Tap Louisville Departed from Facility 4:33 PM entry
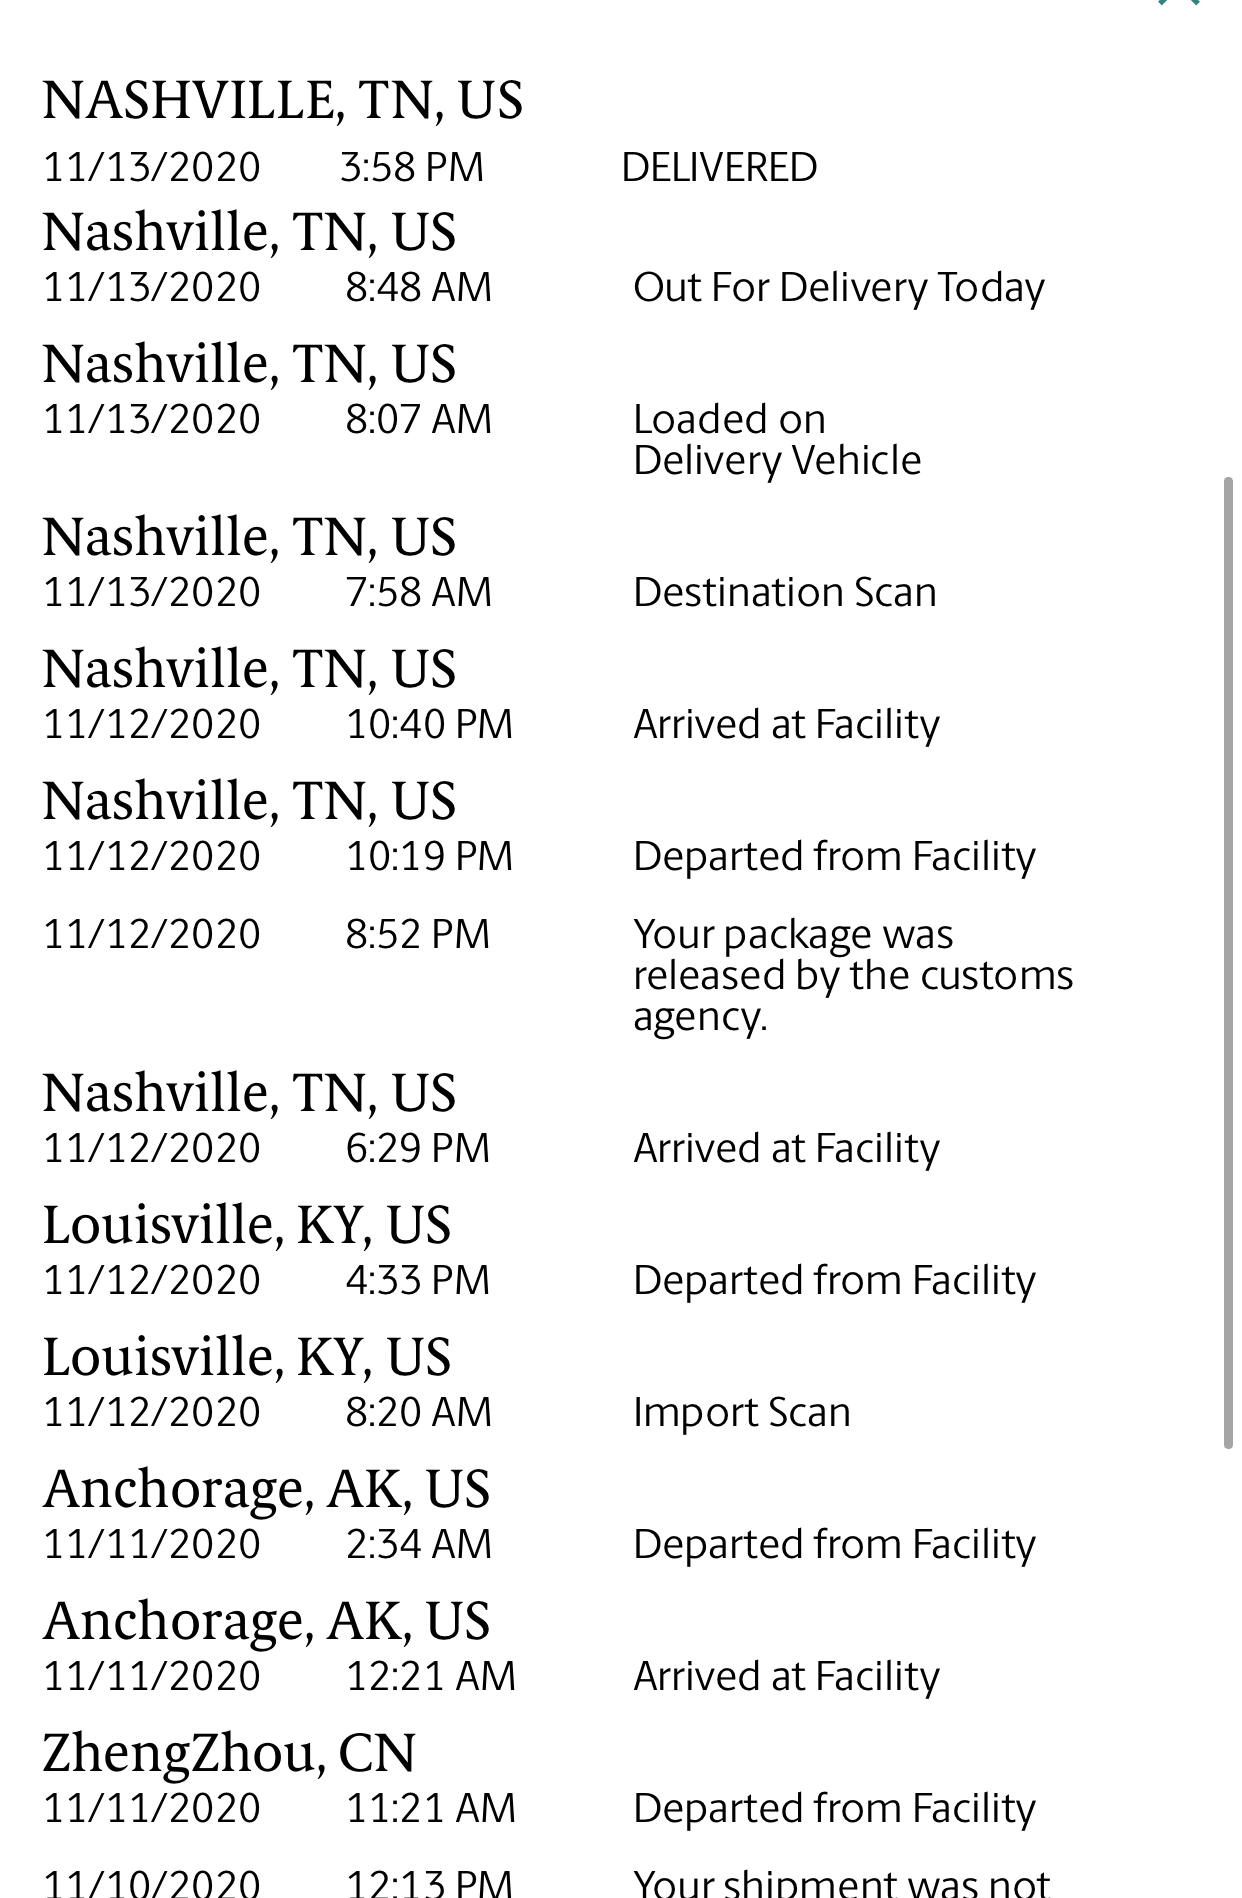This screenshot has height=1898, width=1242. (x=835, y=1281)
